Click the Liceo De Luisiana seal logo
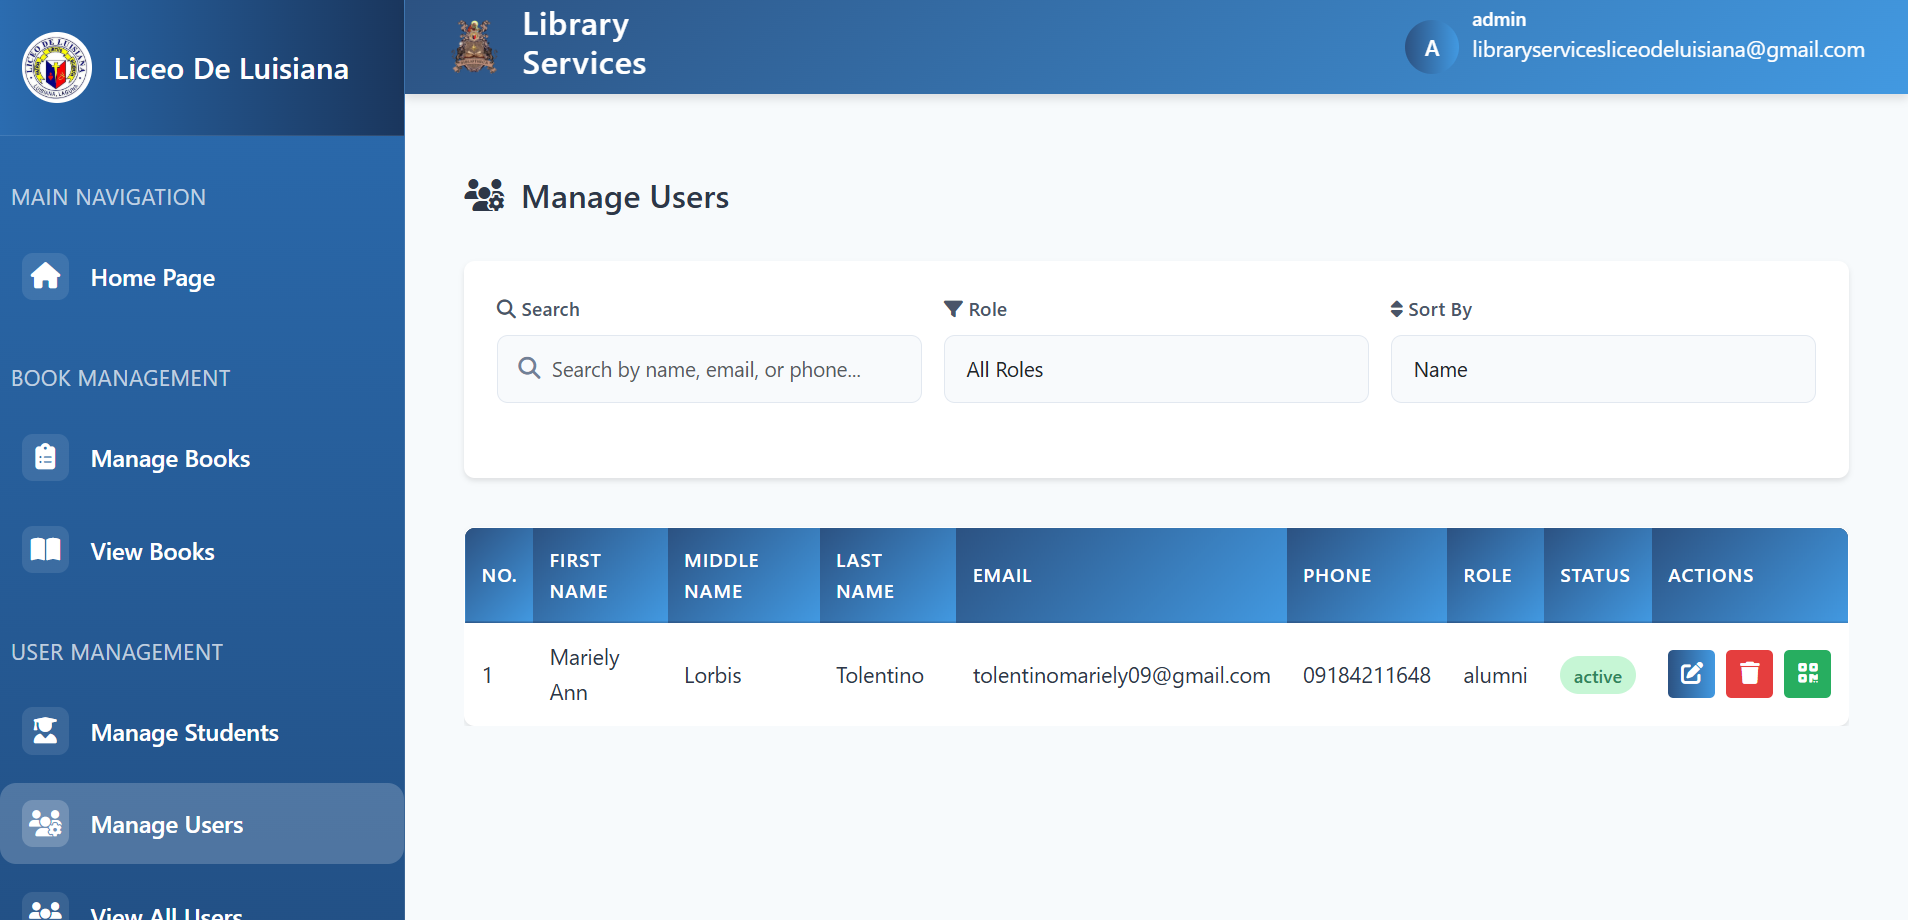 click(56, 68)
